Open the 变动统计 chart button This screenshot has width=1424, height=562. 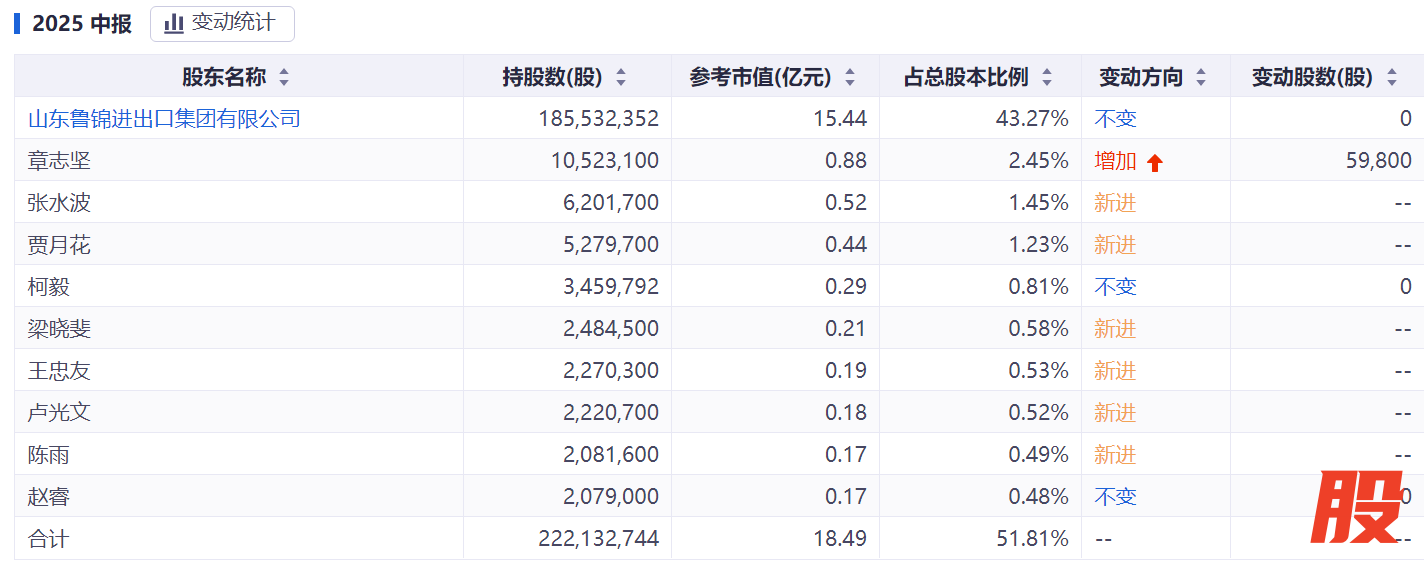pos(222,23)
